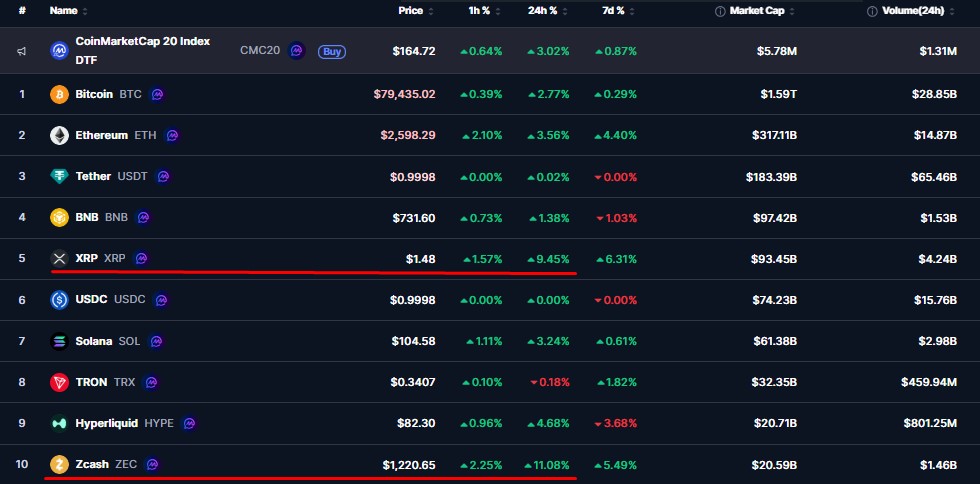Click the Tether coin logo

click(59, 177)
